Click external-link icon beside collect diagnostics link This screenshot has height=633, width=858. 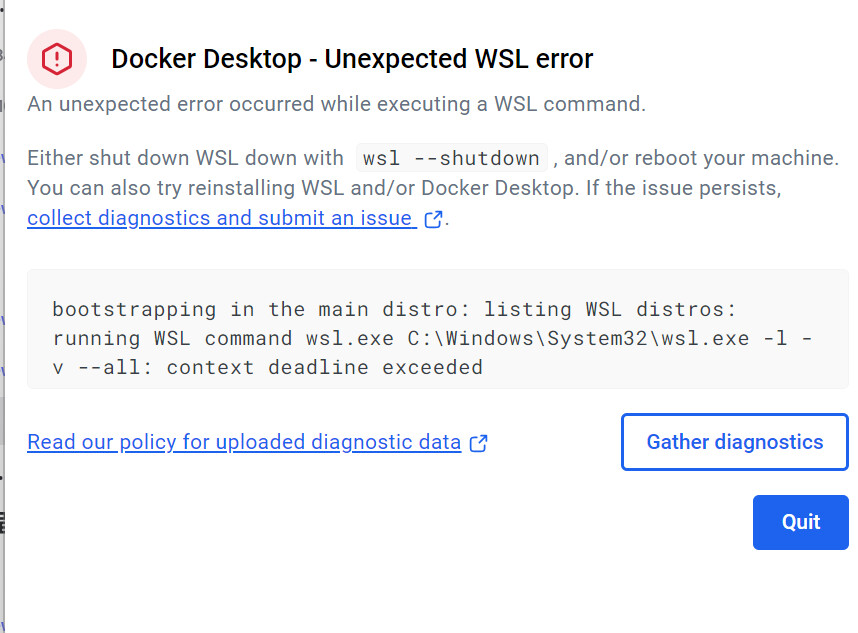433,219
